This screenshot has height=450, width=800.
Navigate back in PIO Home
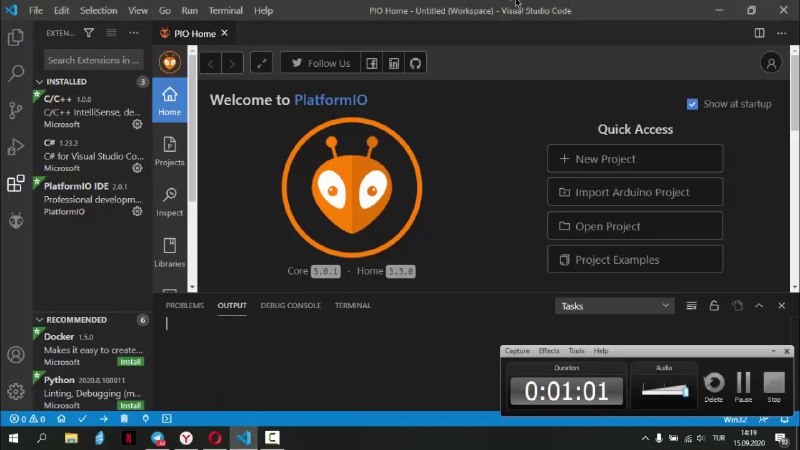(x=210, y=63)
